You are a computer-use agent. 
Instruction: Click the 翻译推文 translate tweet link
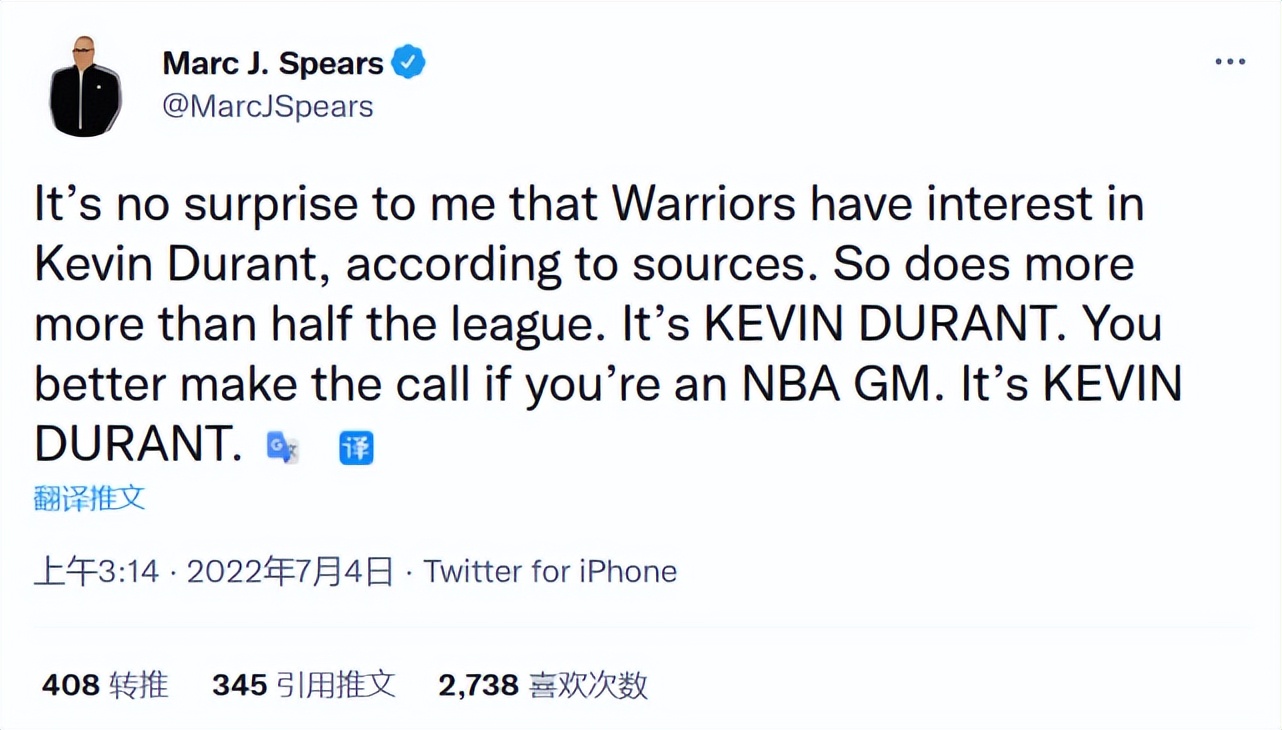pyautogui.click(x=90, y=497)
